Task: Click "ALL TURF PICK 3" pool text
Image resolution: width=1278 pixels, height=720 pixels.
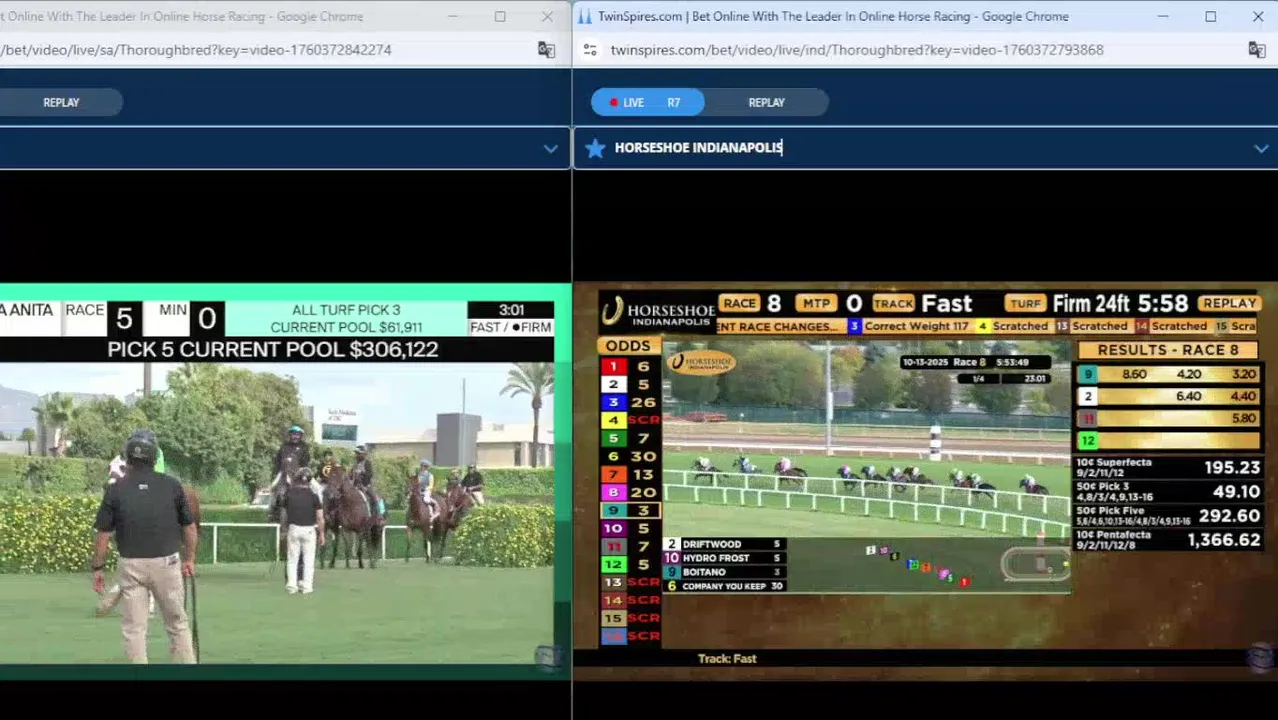Action: tap(346, 310)
